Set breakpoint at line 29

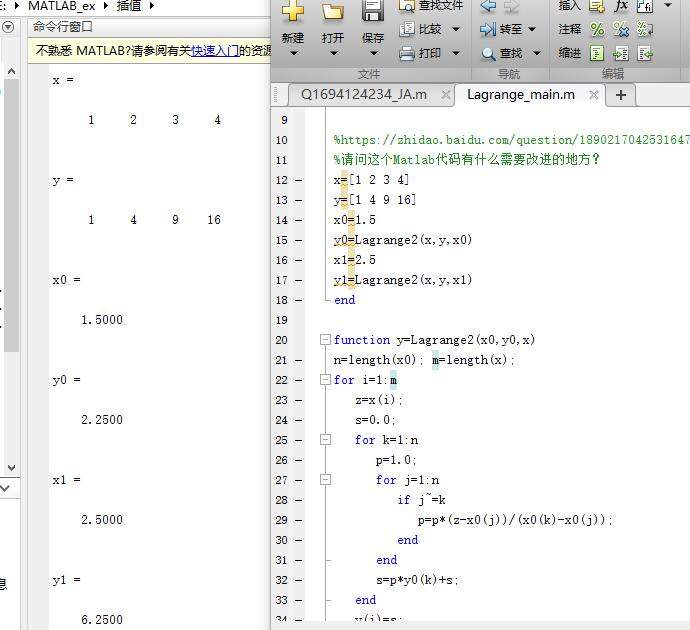click(299, 520)
